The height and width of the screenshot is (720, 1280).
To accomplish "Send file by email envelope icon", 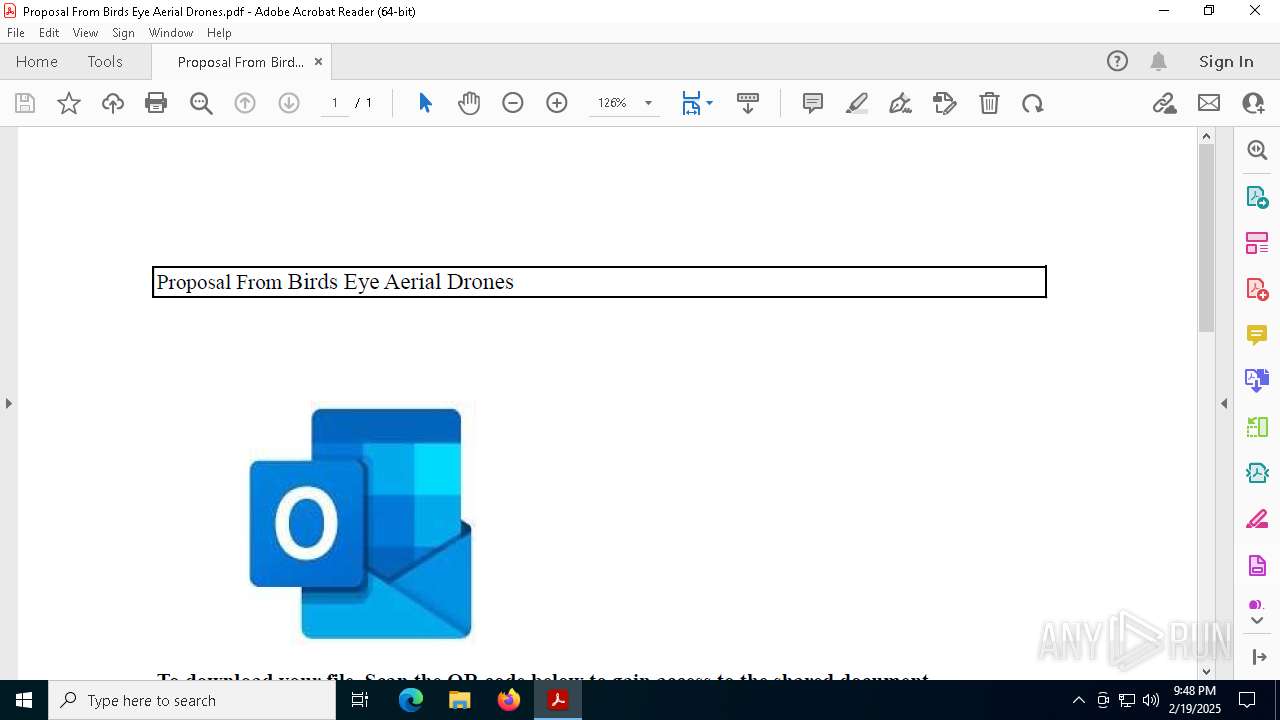I will tap(1209, 103).
